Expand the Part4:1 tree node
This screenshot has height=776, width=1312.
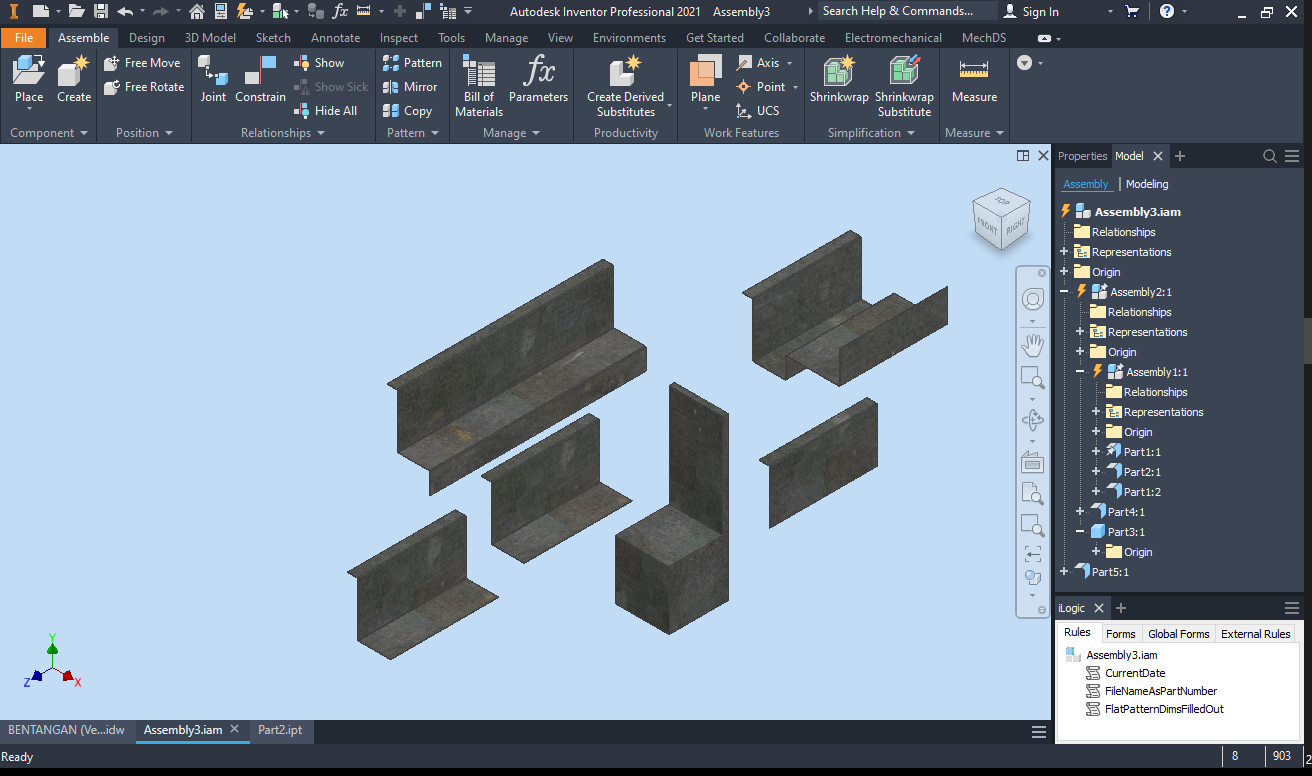click(x=1080, y=512)
